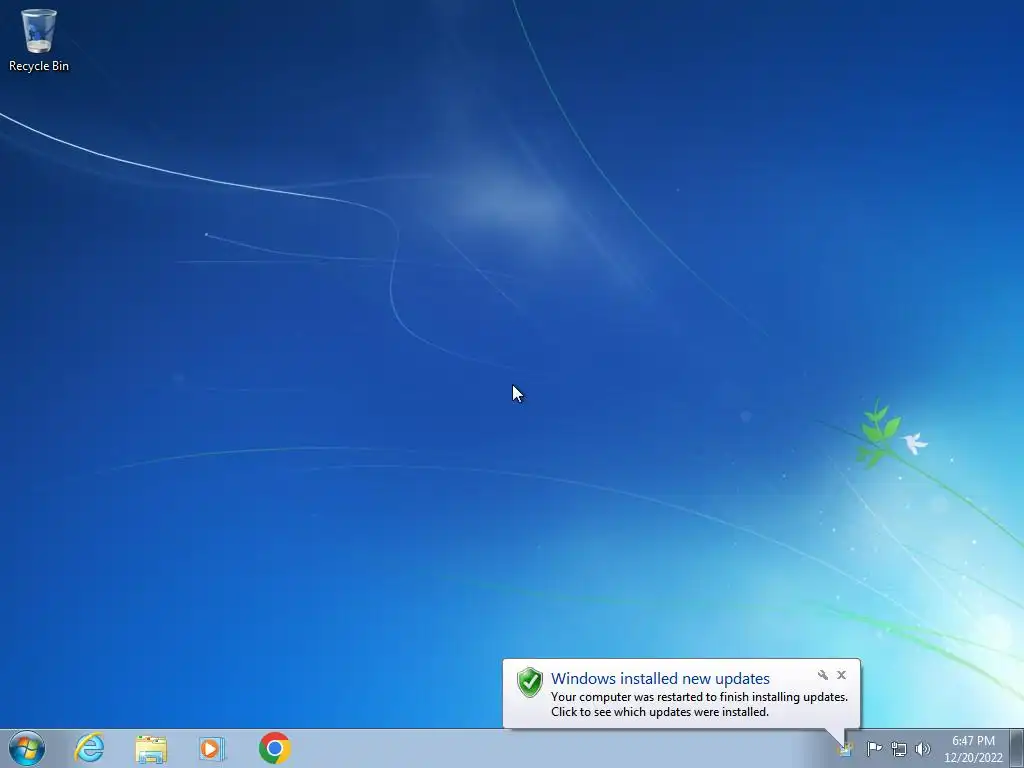The image size is (1024, 768).
Task: Click the Show desktop button at taskbar end
Action: 1017,748
